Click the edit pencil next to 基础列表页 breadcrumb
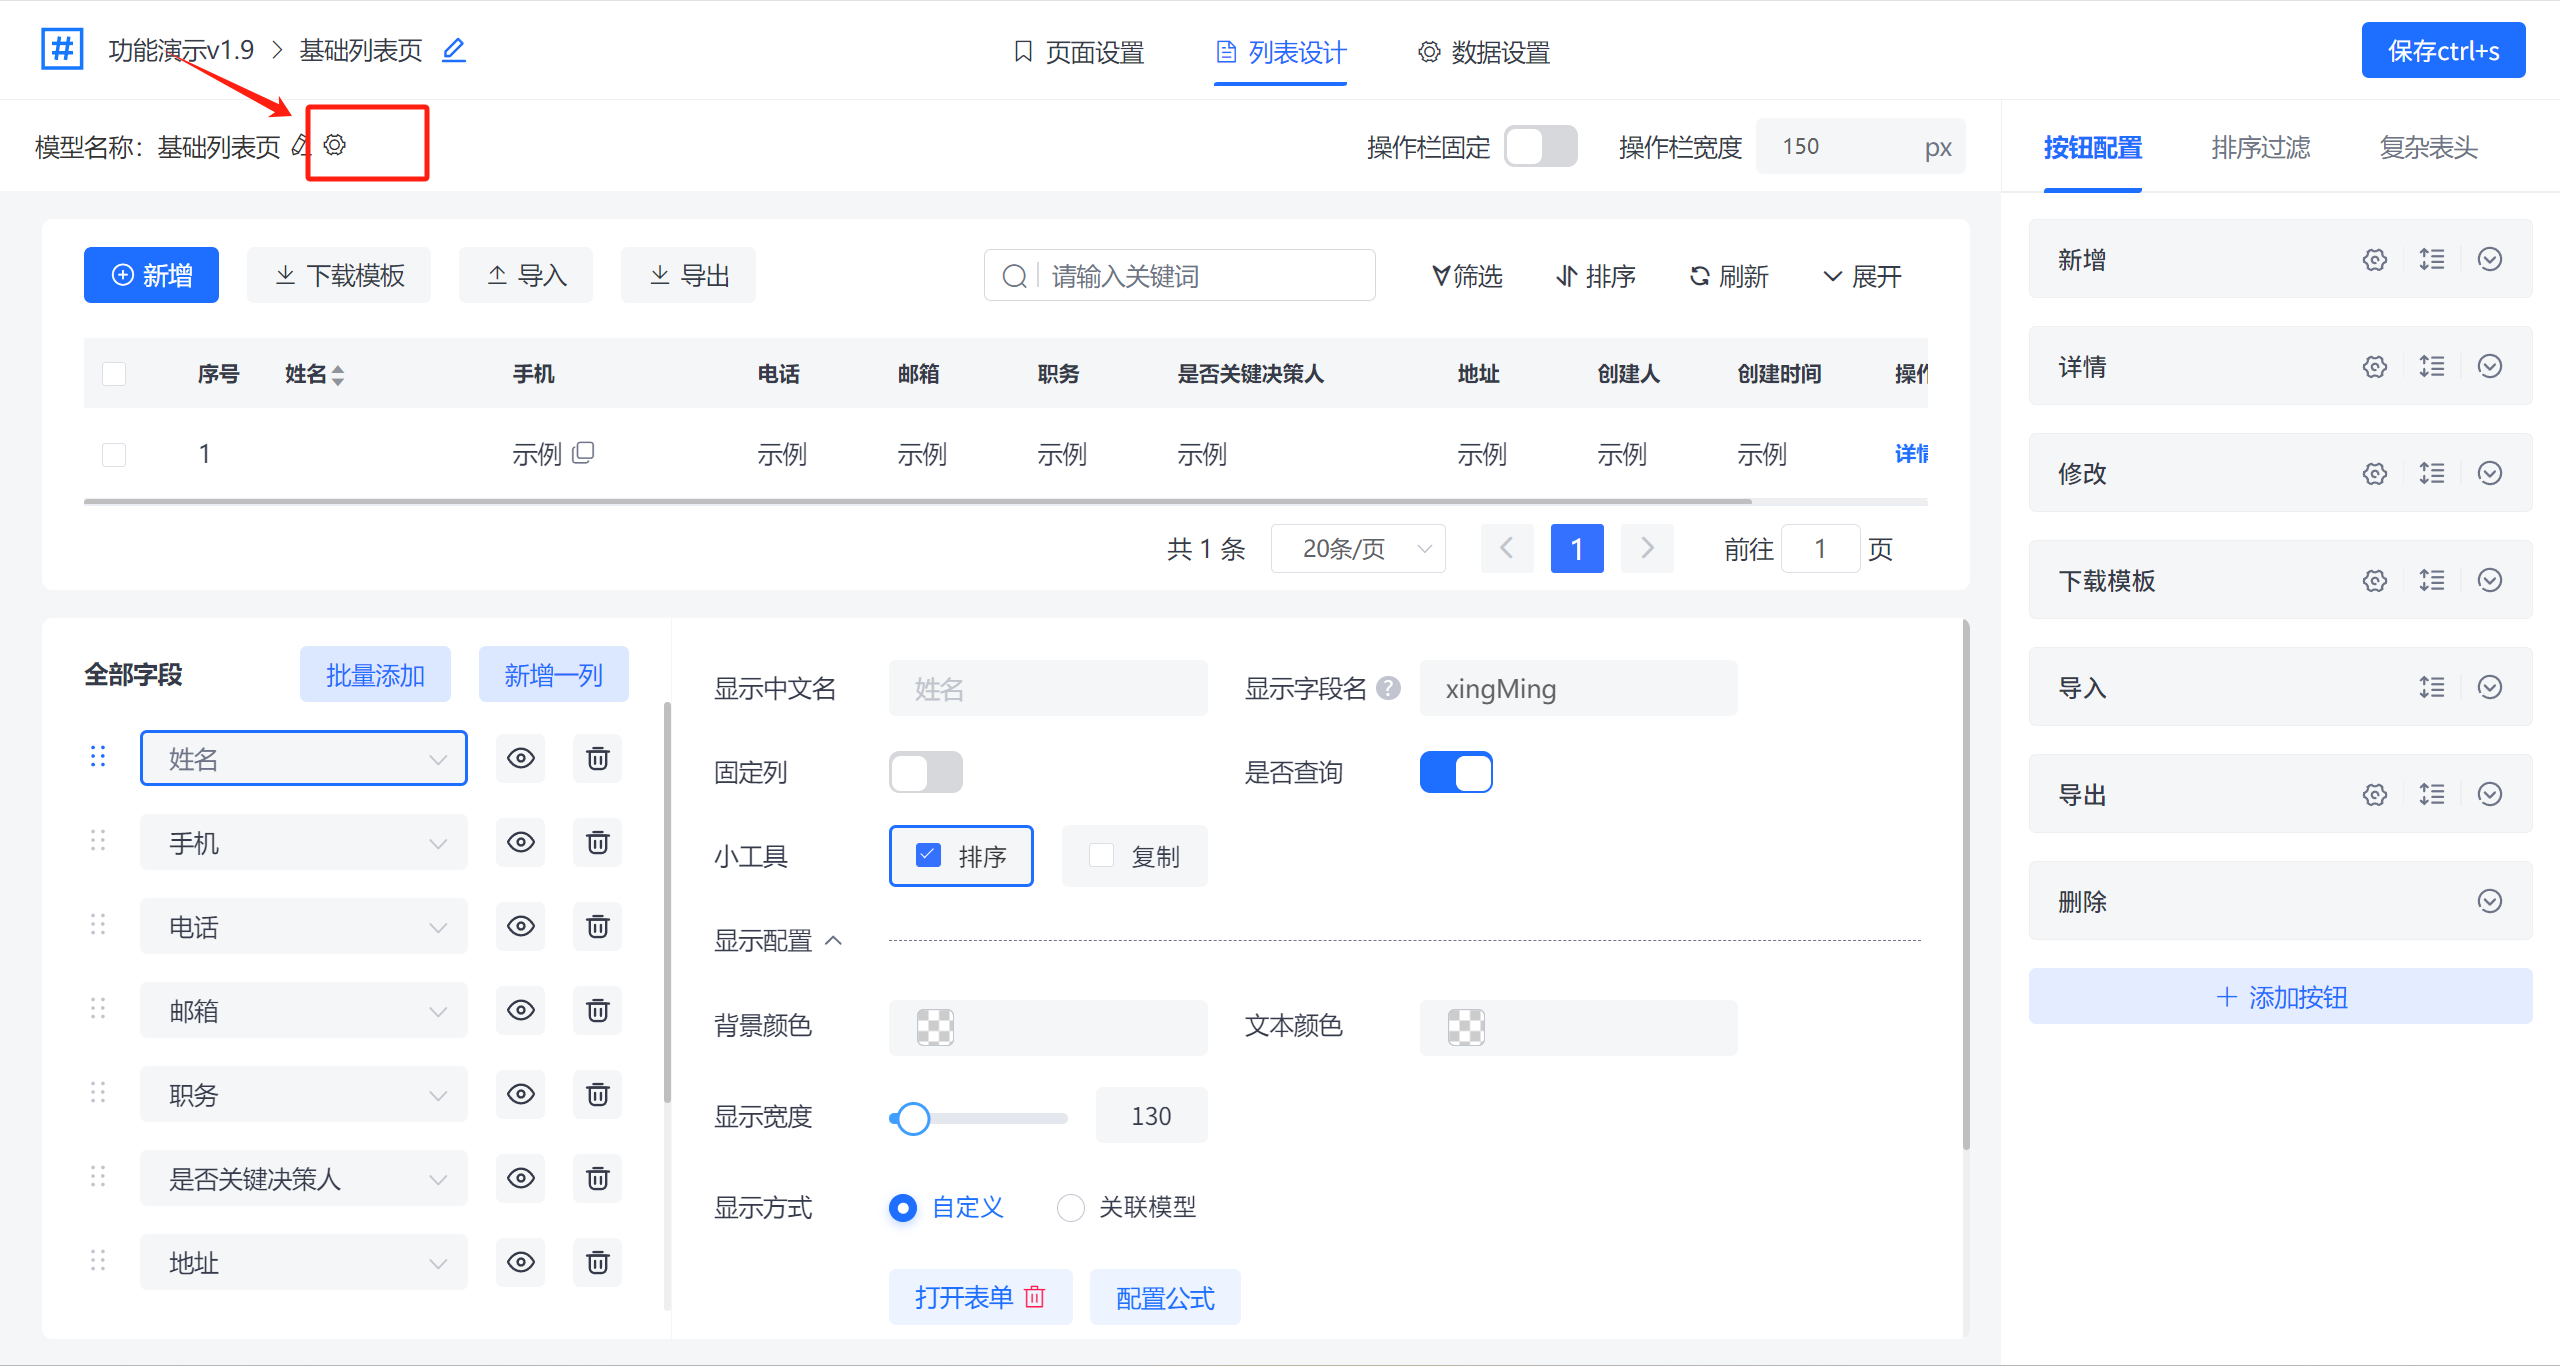 click(x=454, y=50)
